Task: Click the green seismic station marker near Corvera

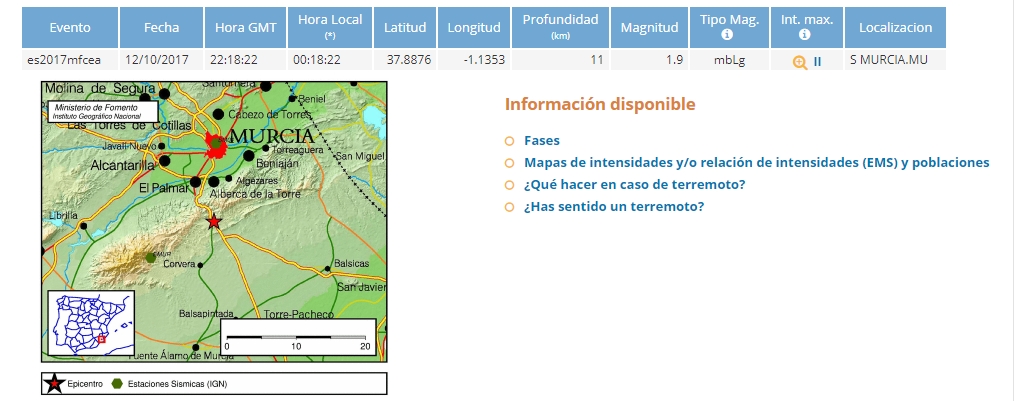Action: (x=151, y=257)
